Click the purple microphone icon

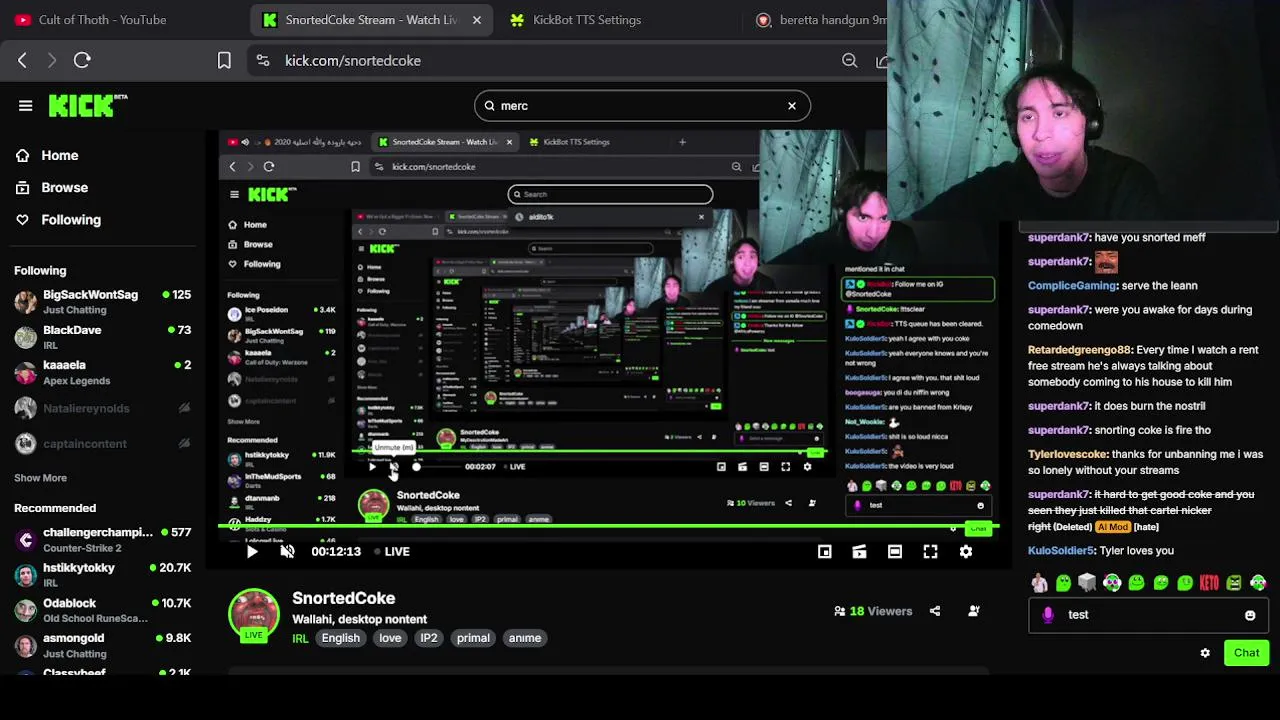tap(1048, 615)
